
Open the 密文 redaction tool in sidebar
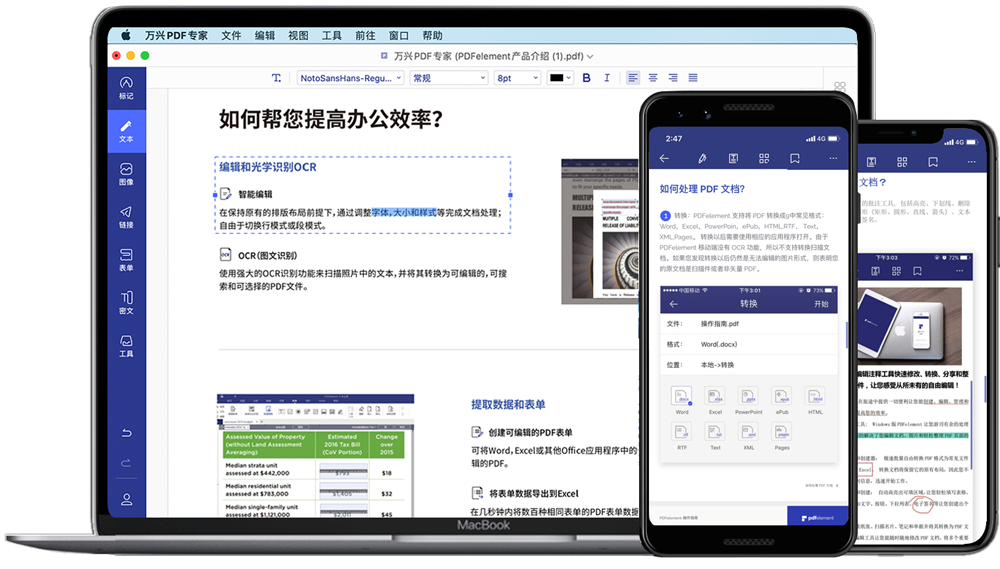126,302
